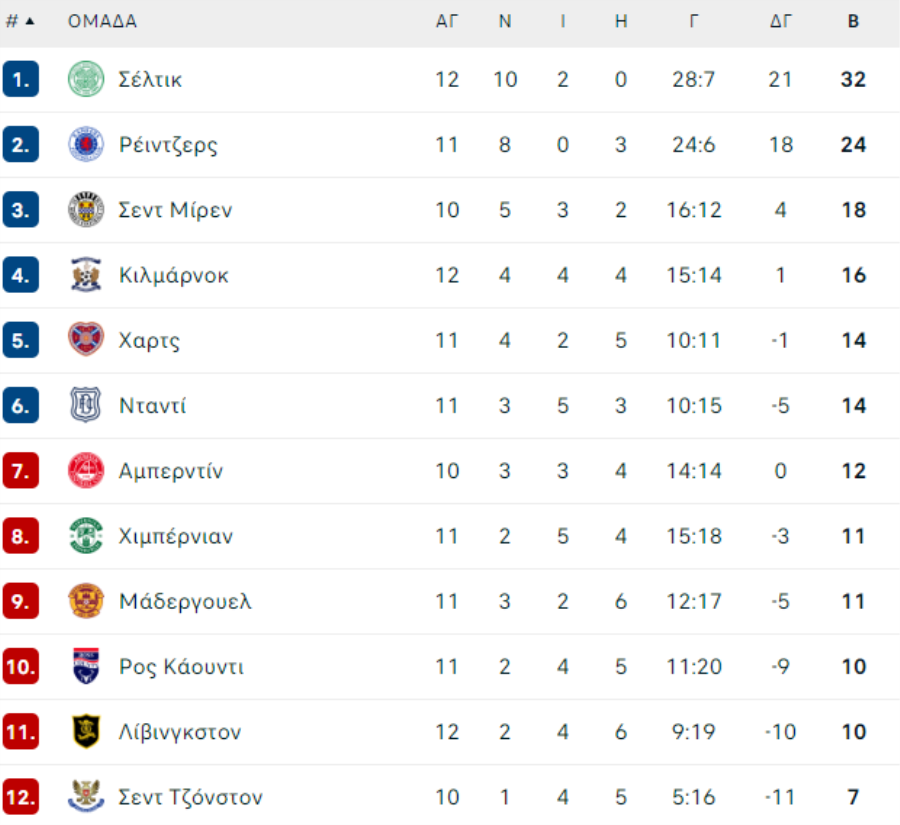Open the Λίβινγκστον team page

pos(180,732)
